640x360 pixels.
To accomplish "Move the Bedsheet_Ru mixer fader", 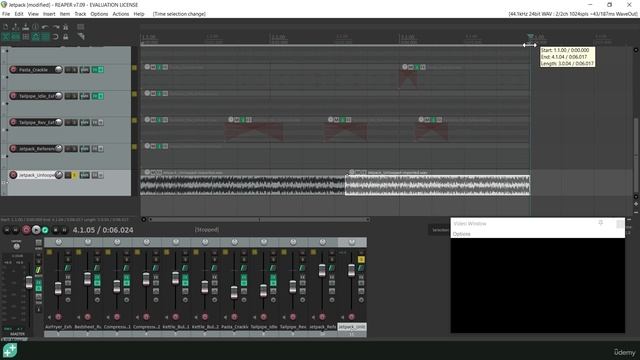I will (87, 279).
